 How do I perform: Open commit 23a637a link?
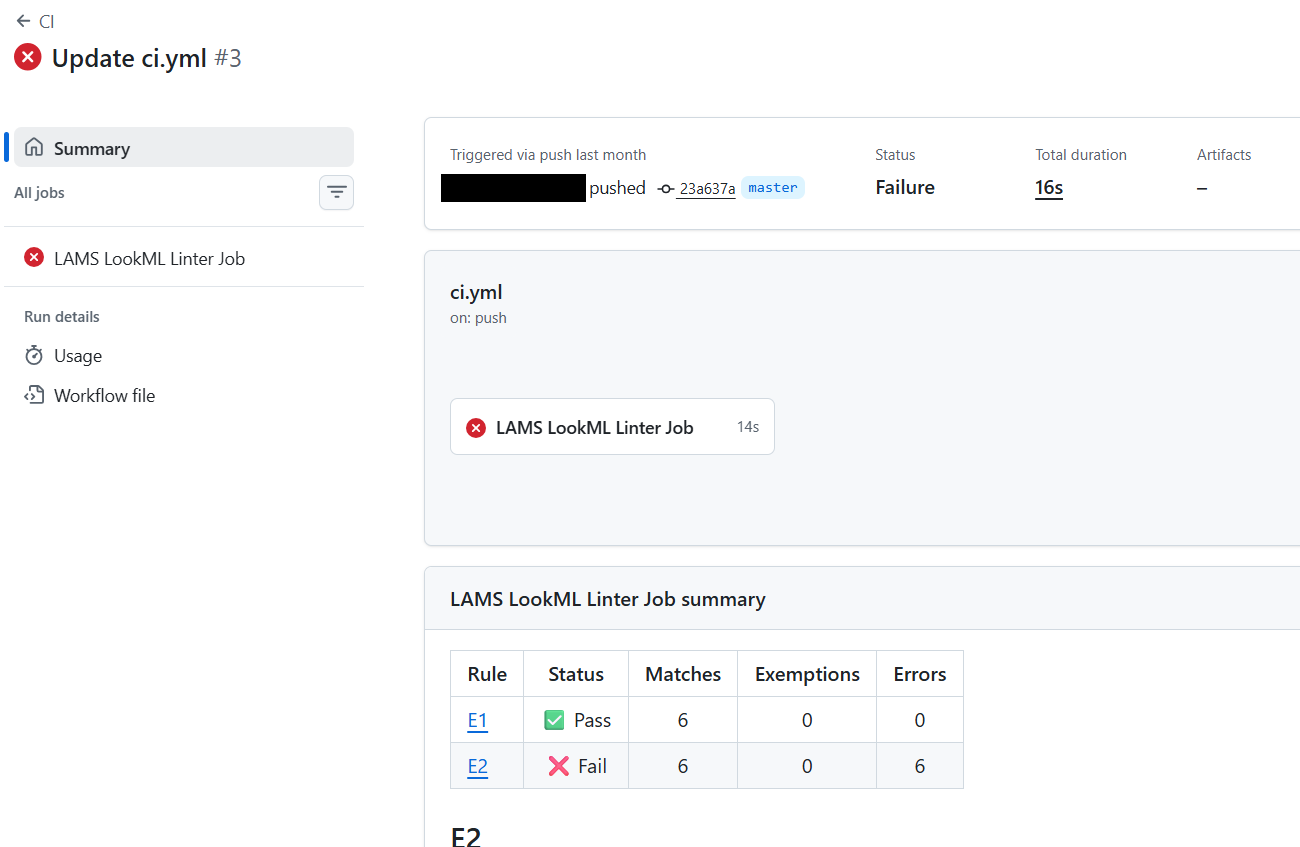coord(707,188)
